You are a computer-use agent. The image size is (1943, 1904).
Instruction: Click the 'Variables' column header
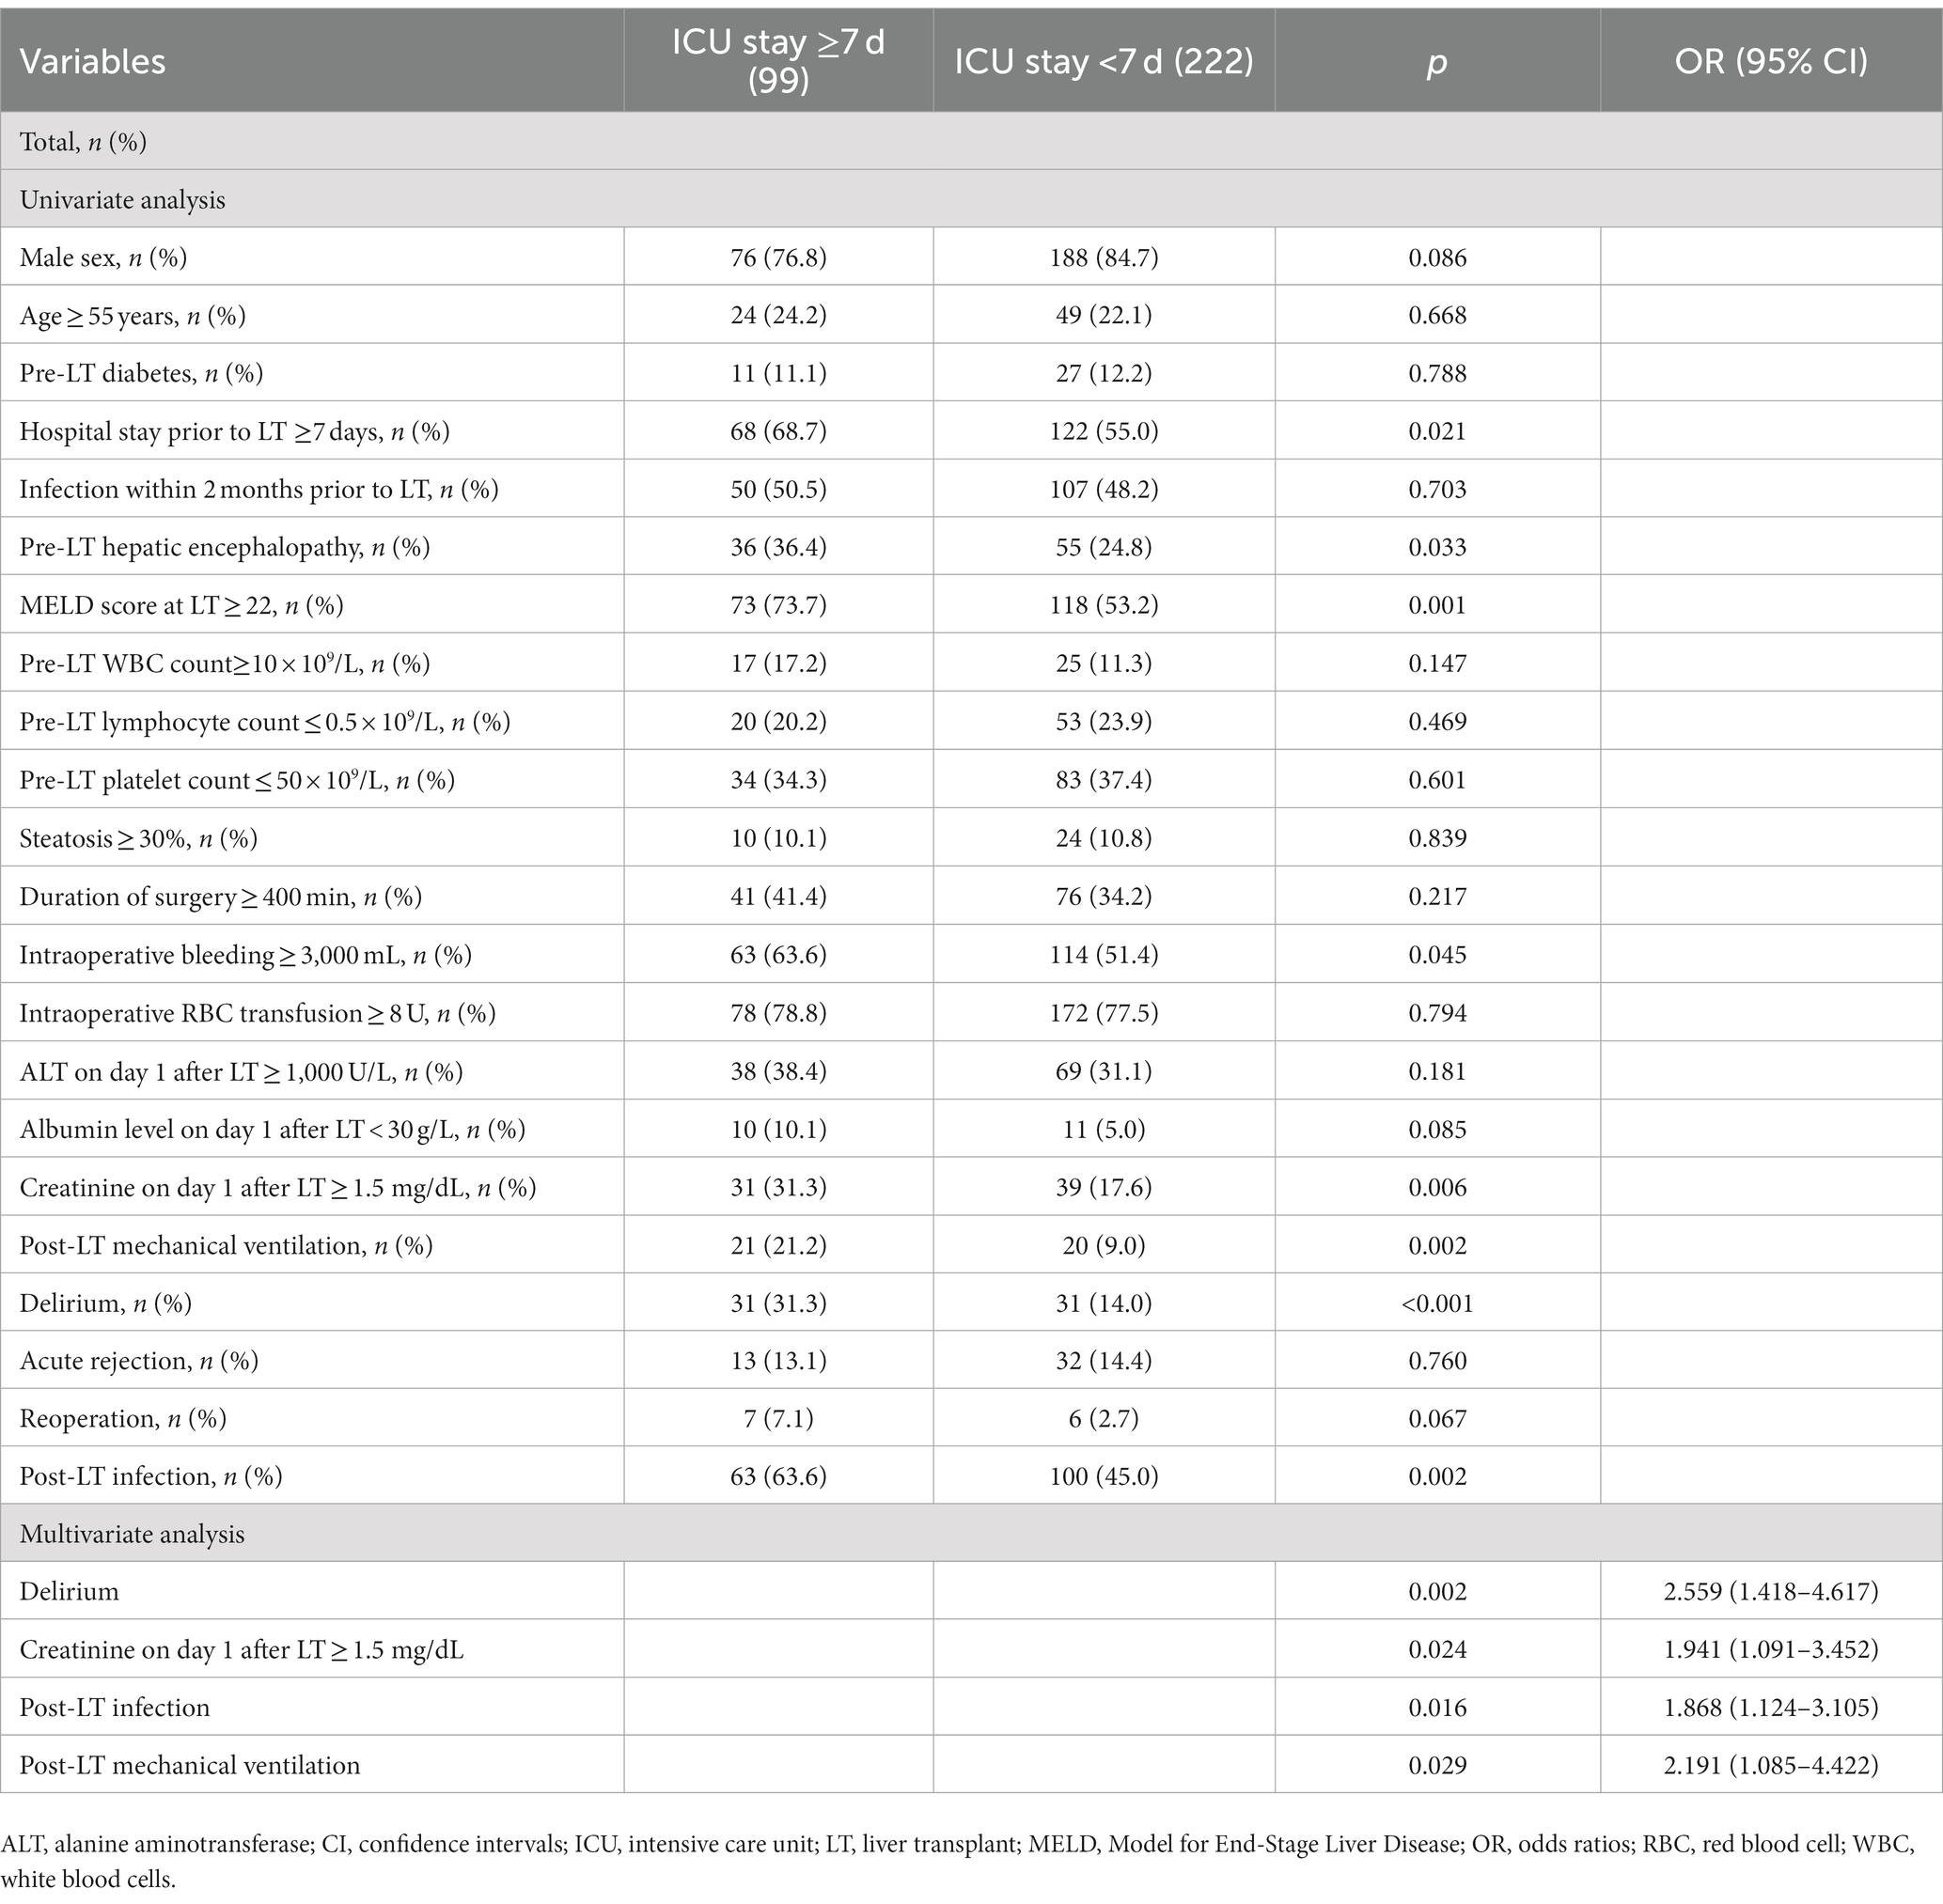click(x=93, y=62)
